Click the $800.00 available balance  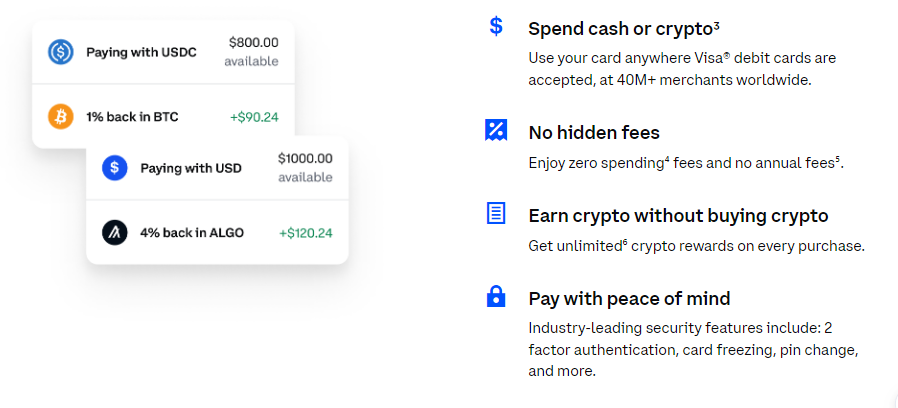251,52
